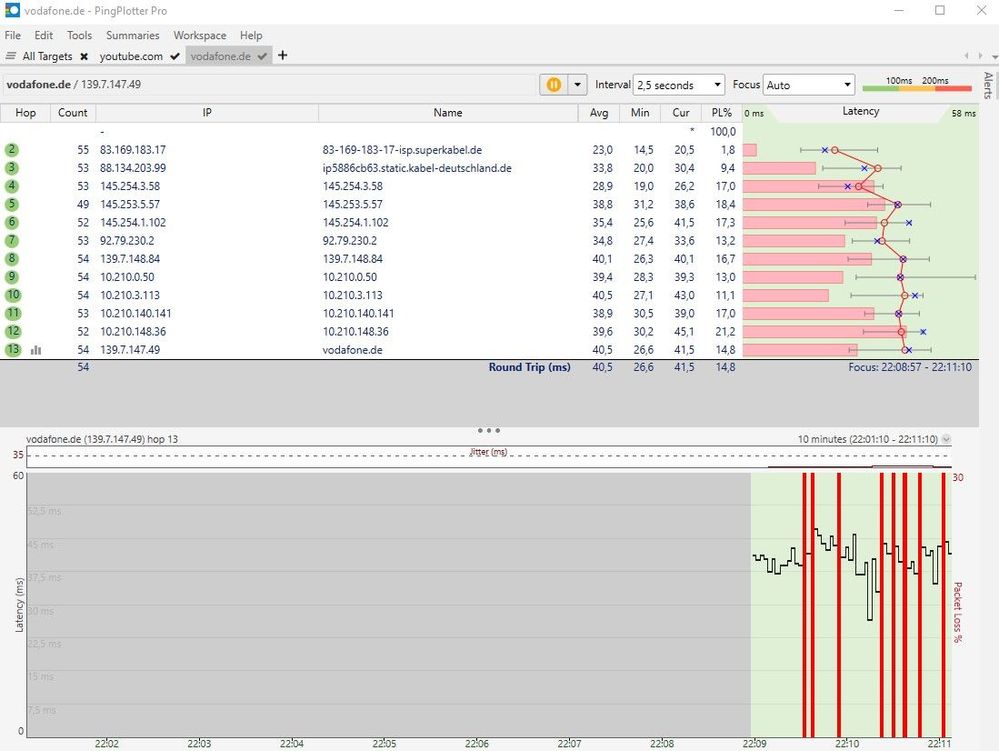Click the Min column header
The image size is (999, 751).
pos(640,113)
